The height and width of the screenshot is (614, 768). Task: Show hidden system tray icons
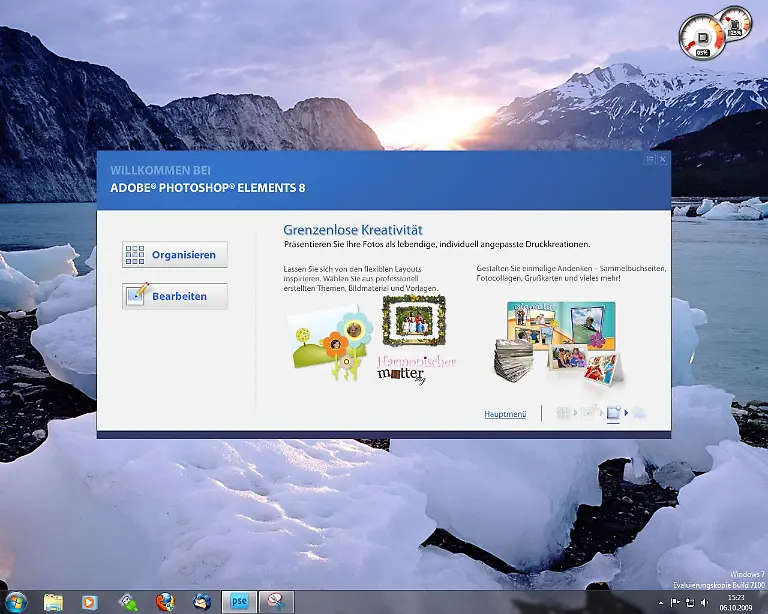[660, 602]
